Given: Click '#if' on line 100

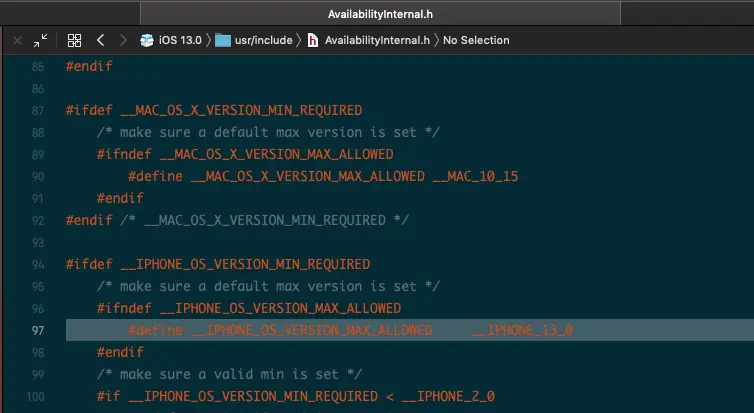Looking at the screenshot, I should (x=108, y=396).
